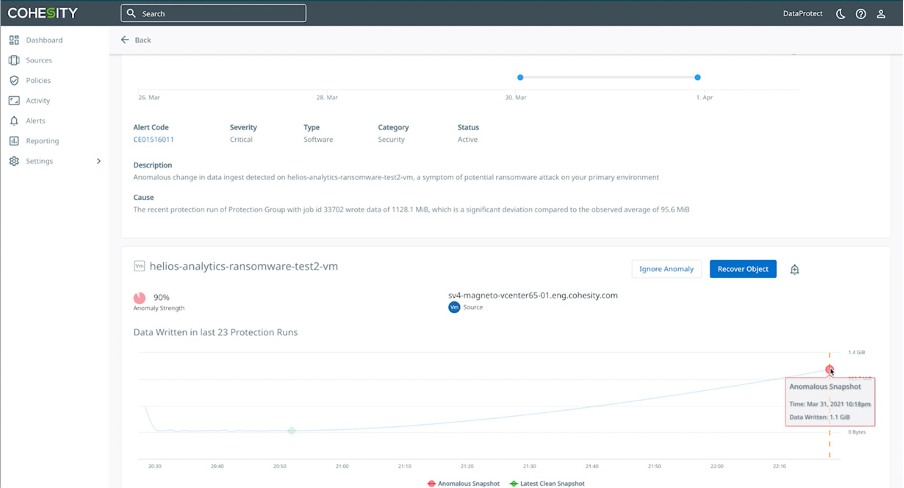Open Sources from the sidebar
This screenshot has height=488, width=904.
(x=39, y=60)
